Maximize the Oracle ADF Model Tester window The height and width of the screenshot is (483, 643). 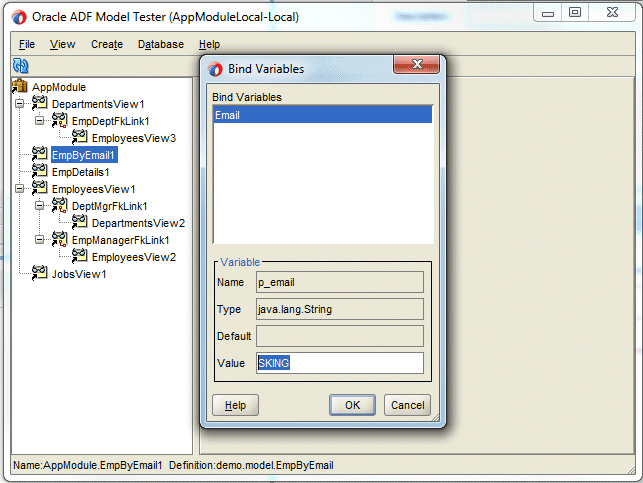click(x=575, y=12)
